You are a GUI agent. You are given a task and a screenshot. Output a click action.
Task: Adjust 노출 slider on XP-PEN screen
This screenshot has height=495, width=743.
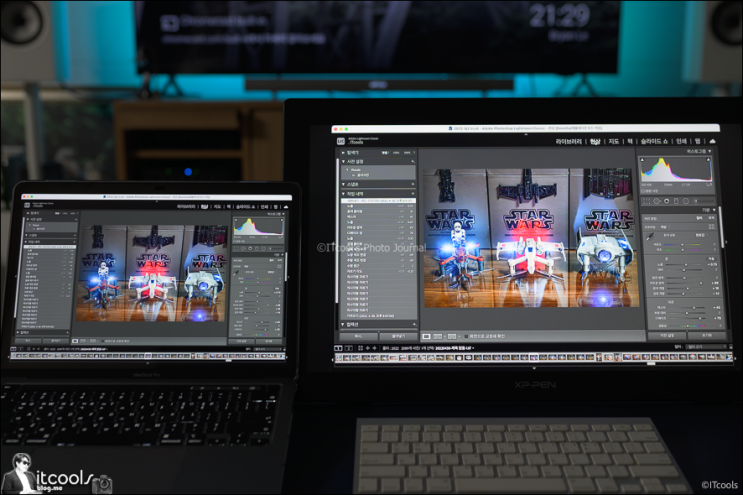tap(684, 264)
